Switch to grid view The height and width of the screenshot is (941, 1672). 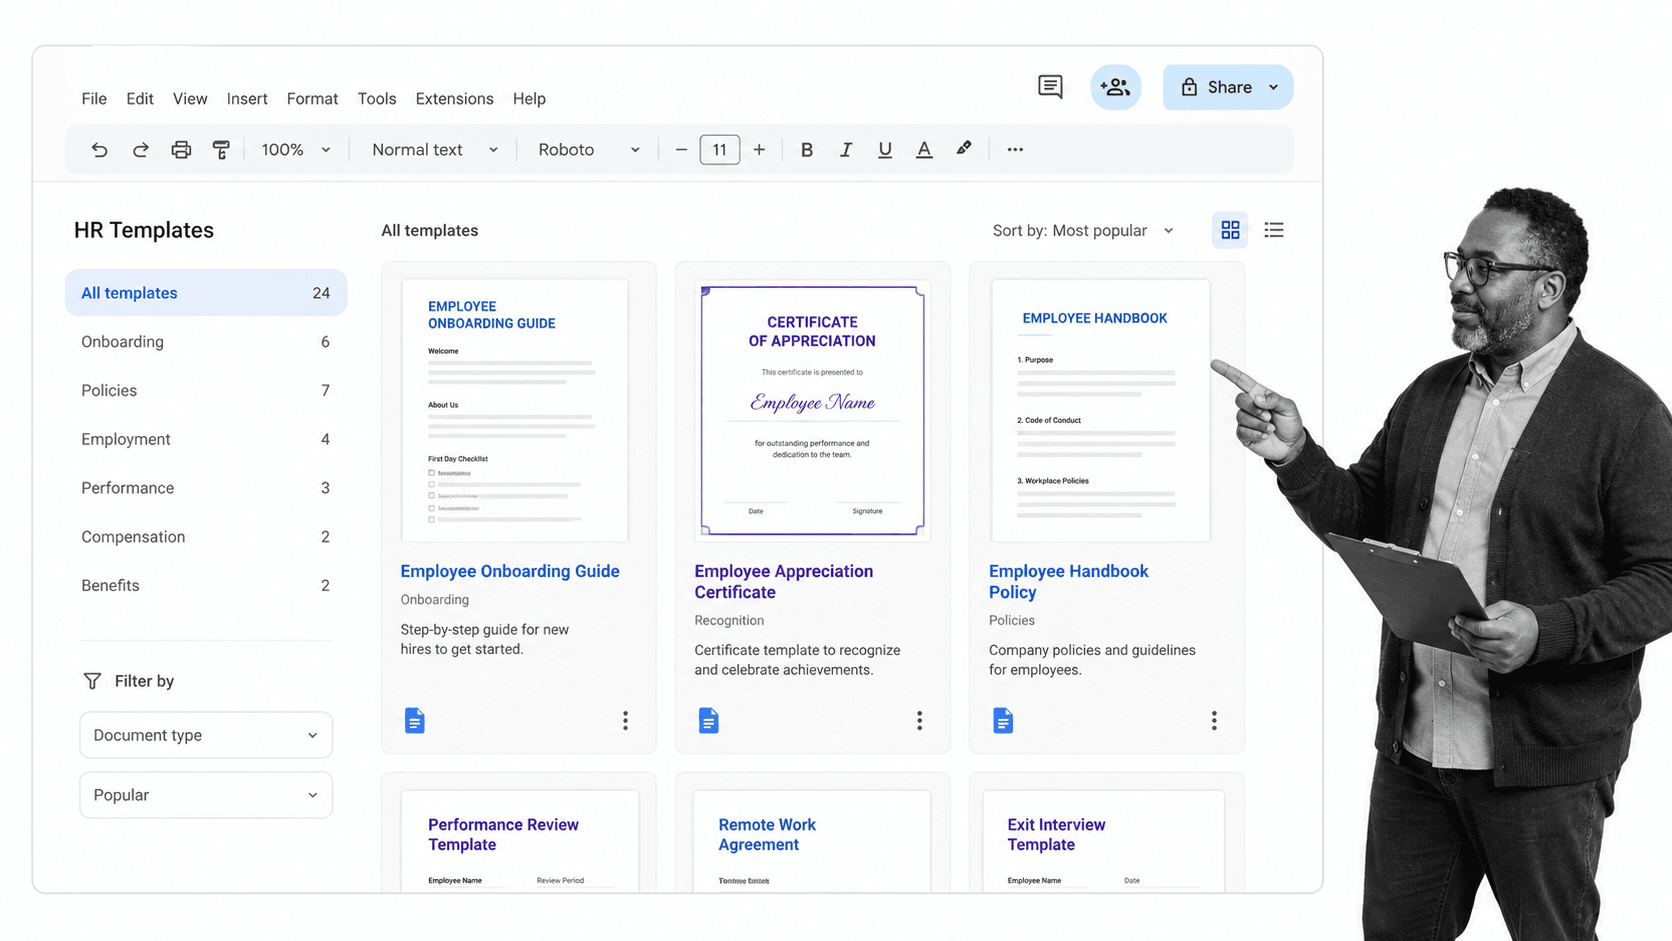coord(1230,230)
